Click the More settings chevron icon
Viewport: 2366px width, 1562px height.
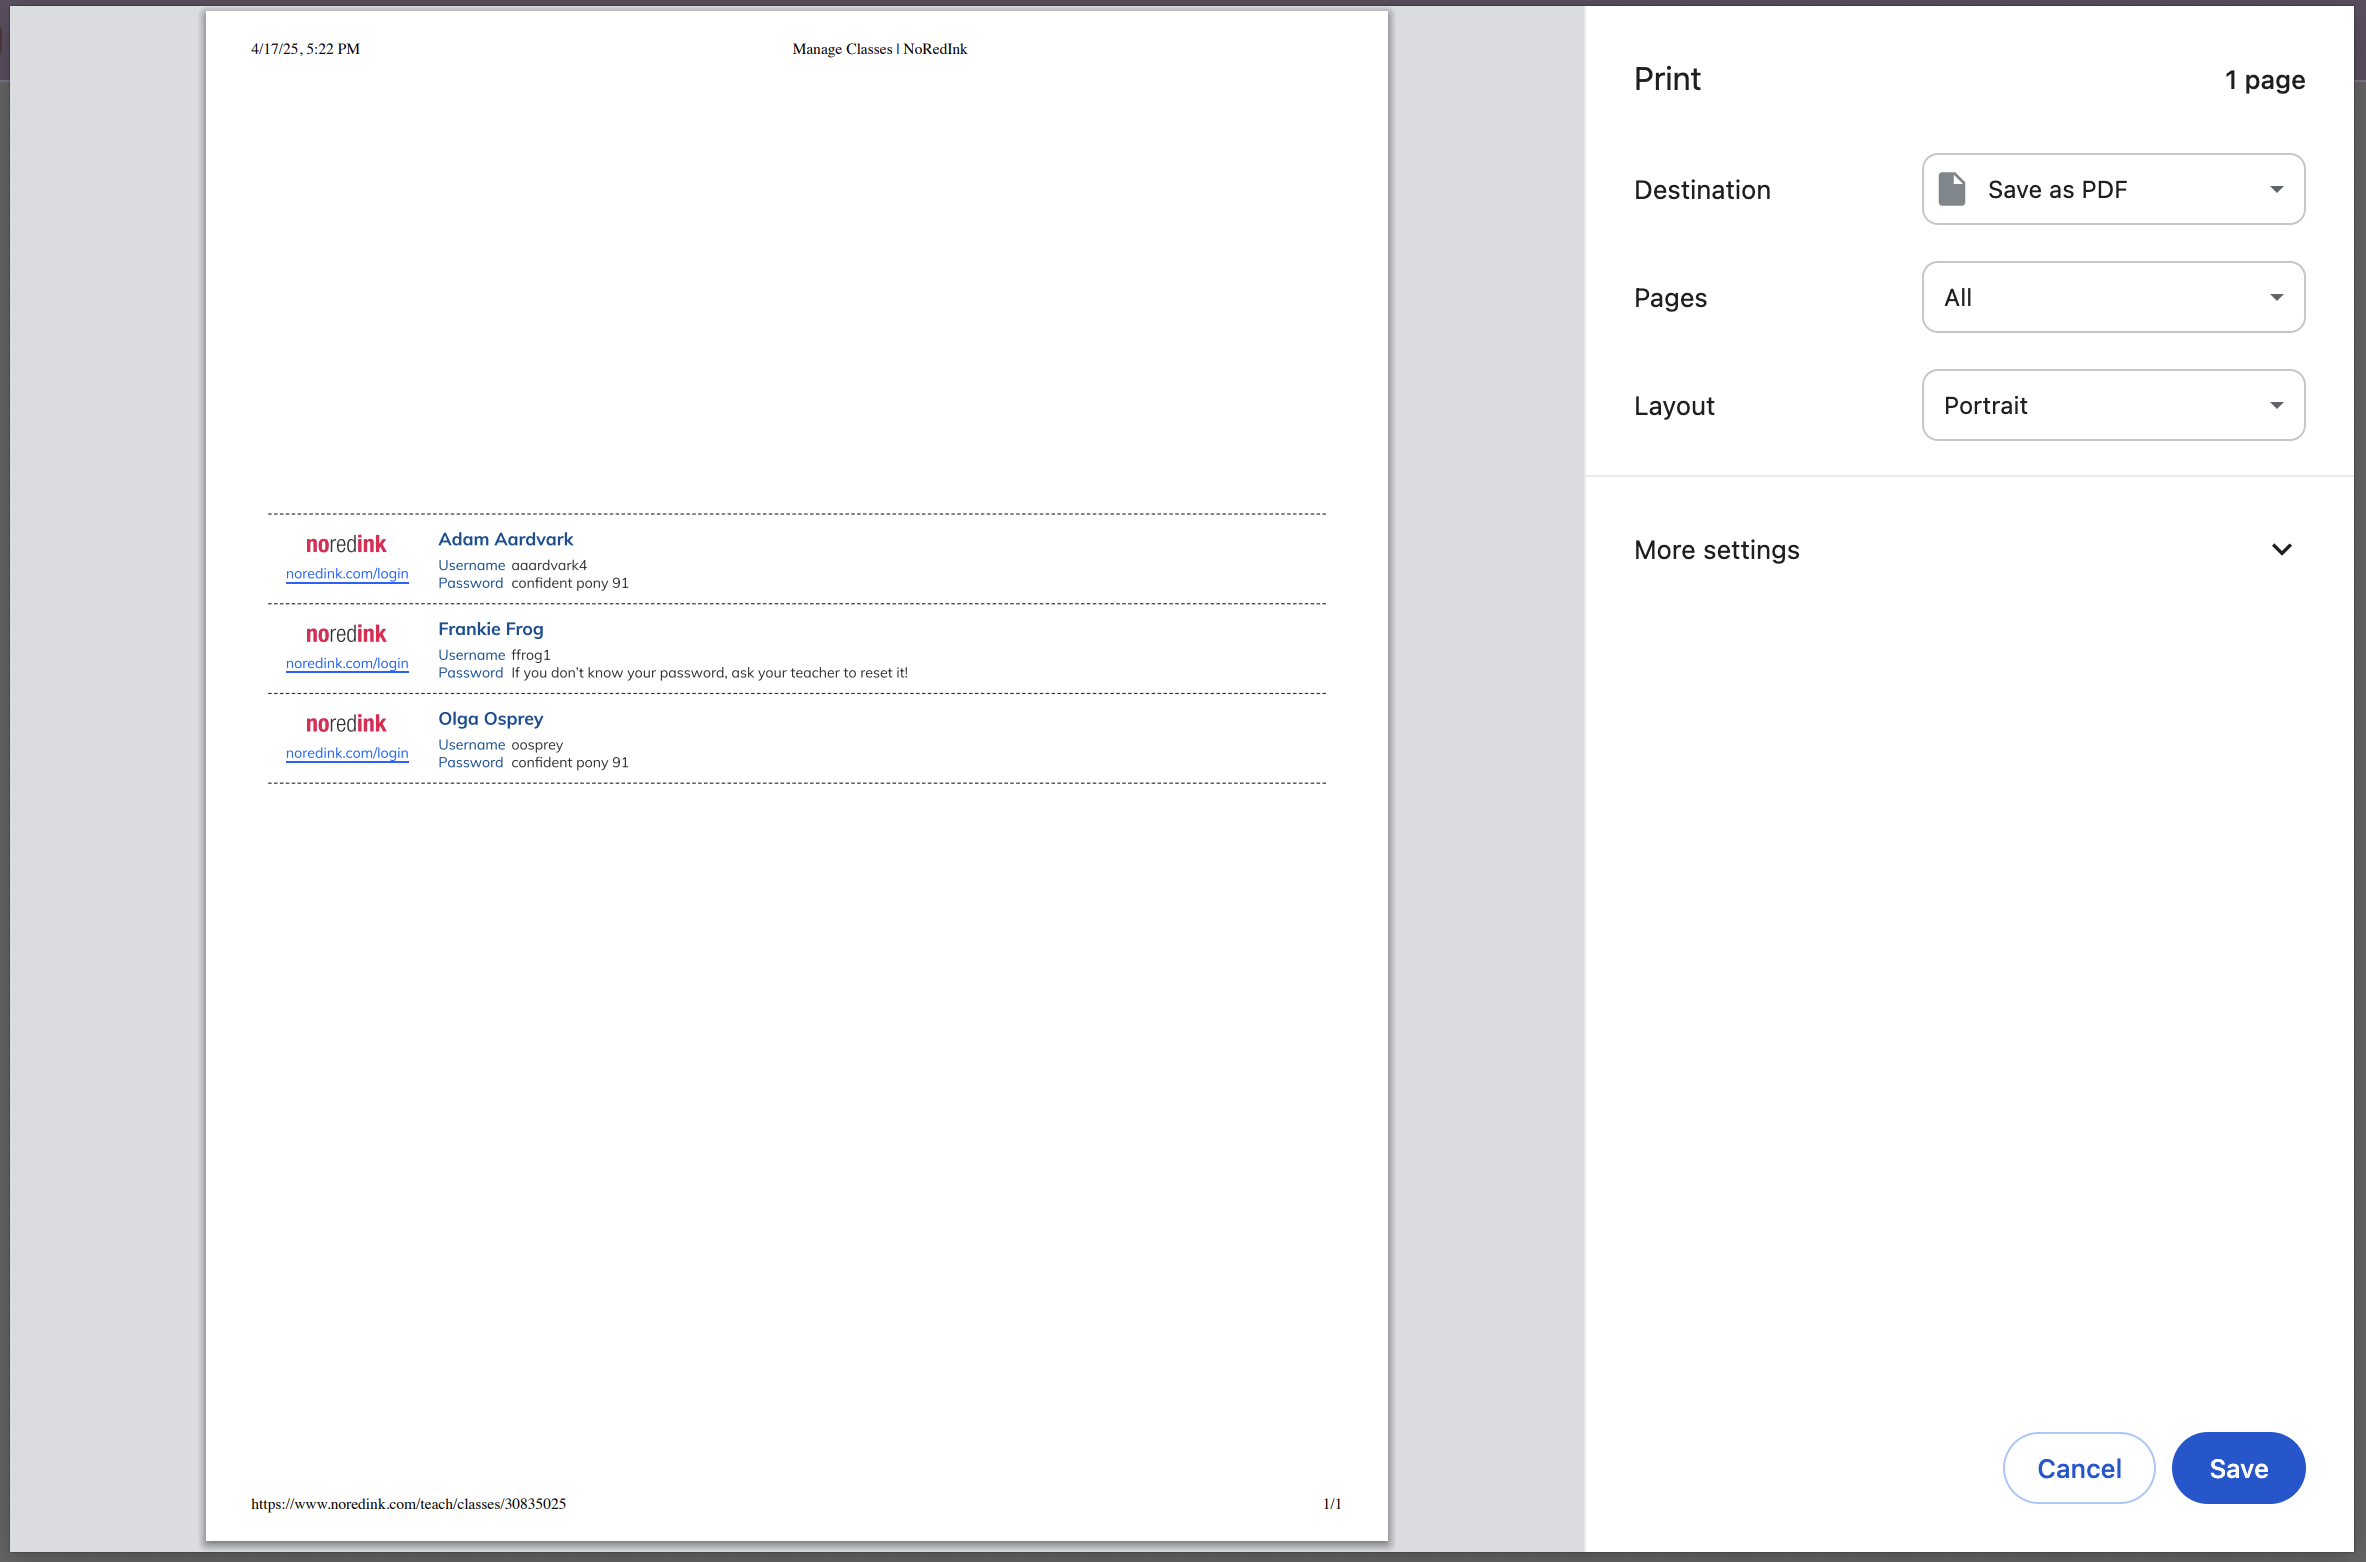(x=2283, y=549)
